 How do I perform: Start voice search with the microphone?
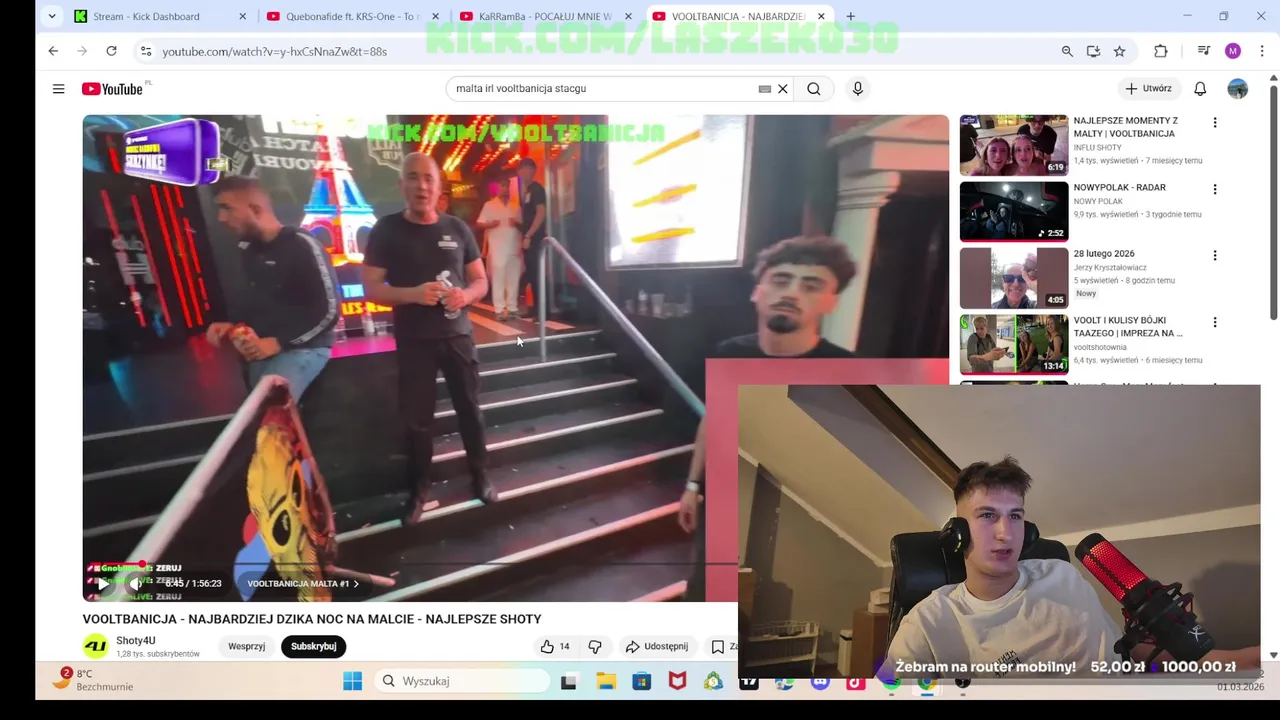coord(857,89)
